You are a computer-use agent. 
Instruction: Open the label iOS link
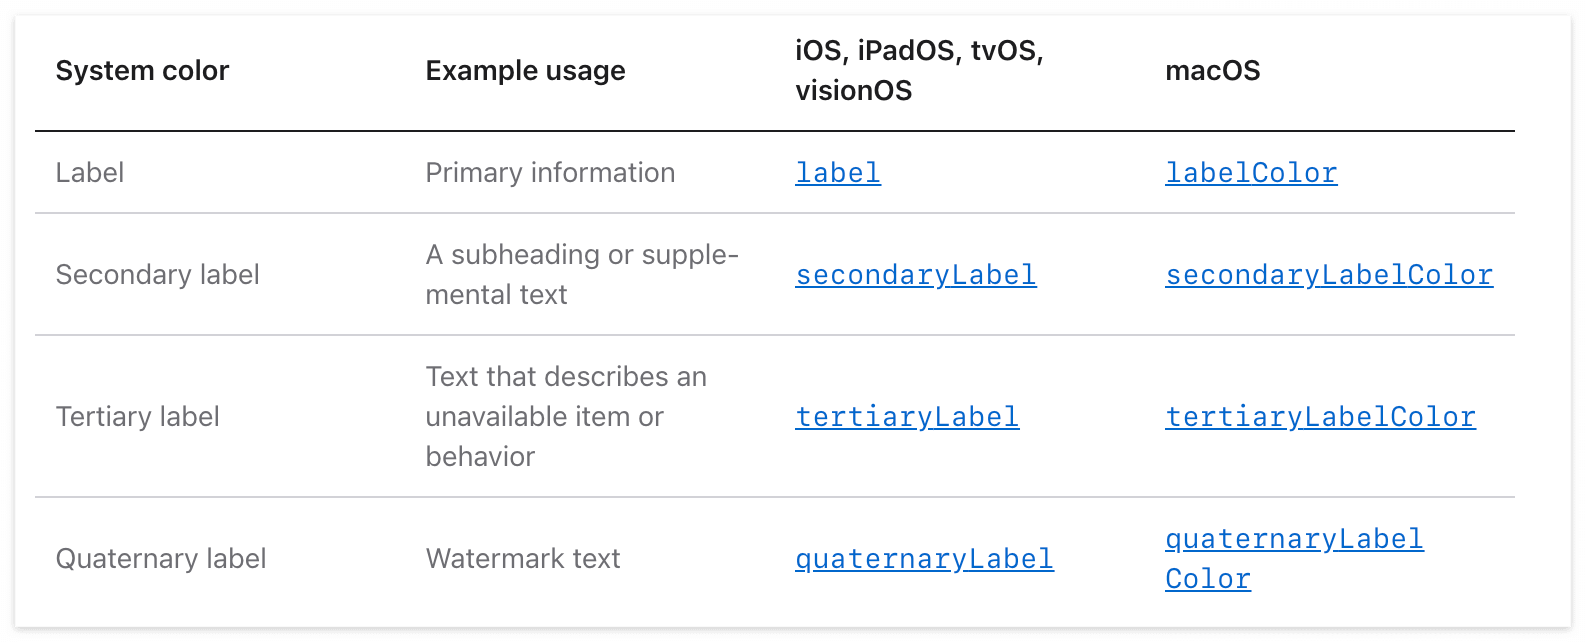coord(838,173)
